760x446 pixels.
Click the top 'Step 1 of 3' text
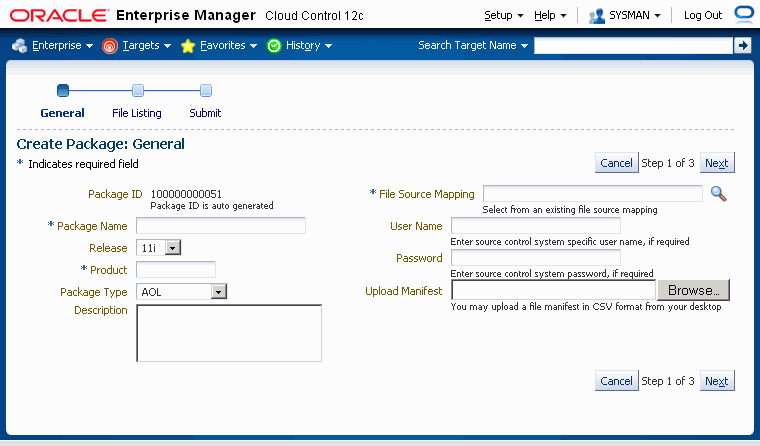(668, 163)
